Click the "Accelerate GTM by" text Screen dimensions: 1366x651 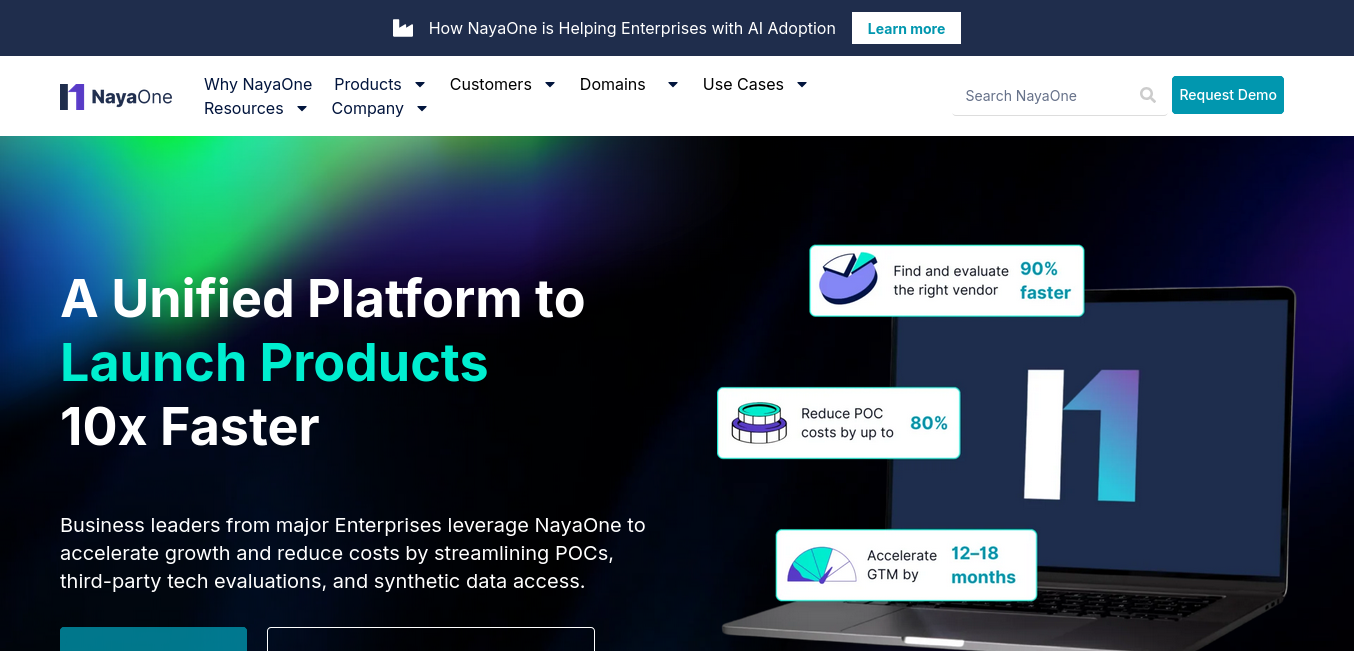[902, 565]
